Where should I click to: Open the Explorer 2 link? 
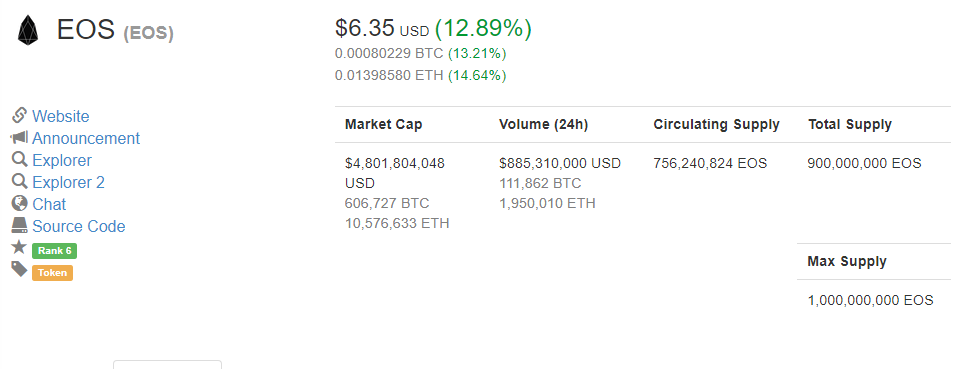pos(68,182)
